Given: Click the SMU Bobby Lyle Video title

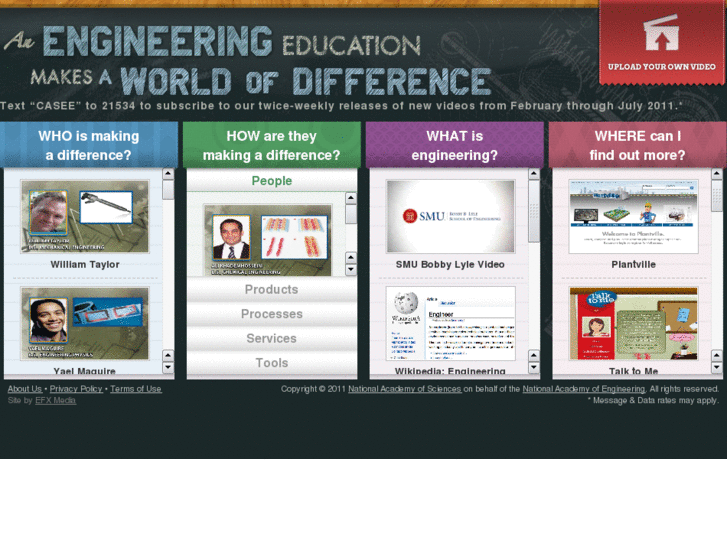Looking at the screenshot, I should [x=450, y=264].
